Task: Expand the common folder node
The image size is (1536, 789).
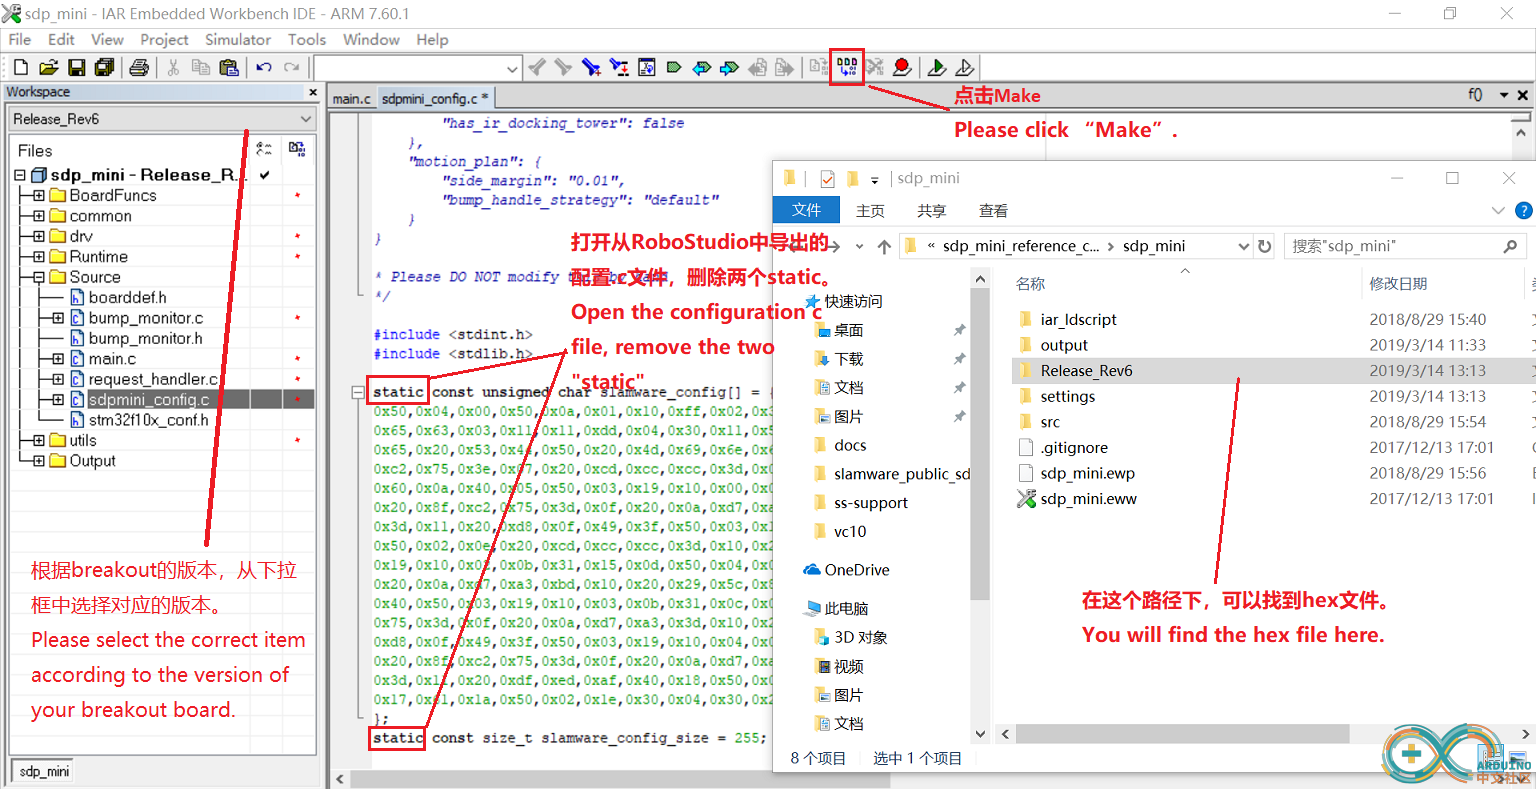Action: pos(39,216)
